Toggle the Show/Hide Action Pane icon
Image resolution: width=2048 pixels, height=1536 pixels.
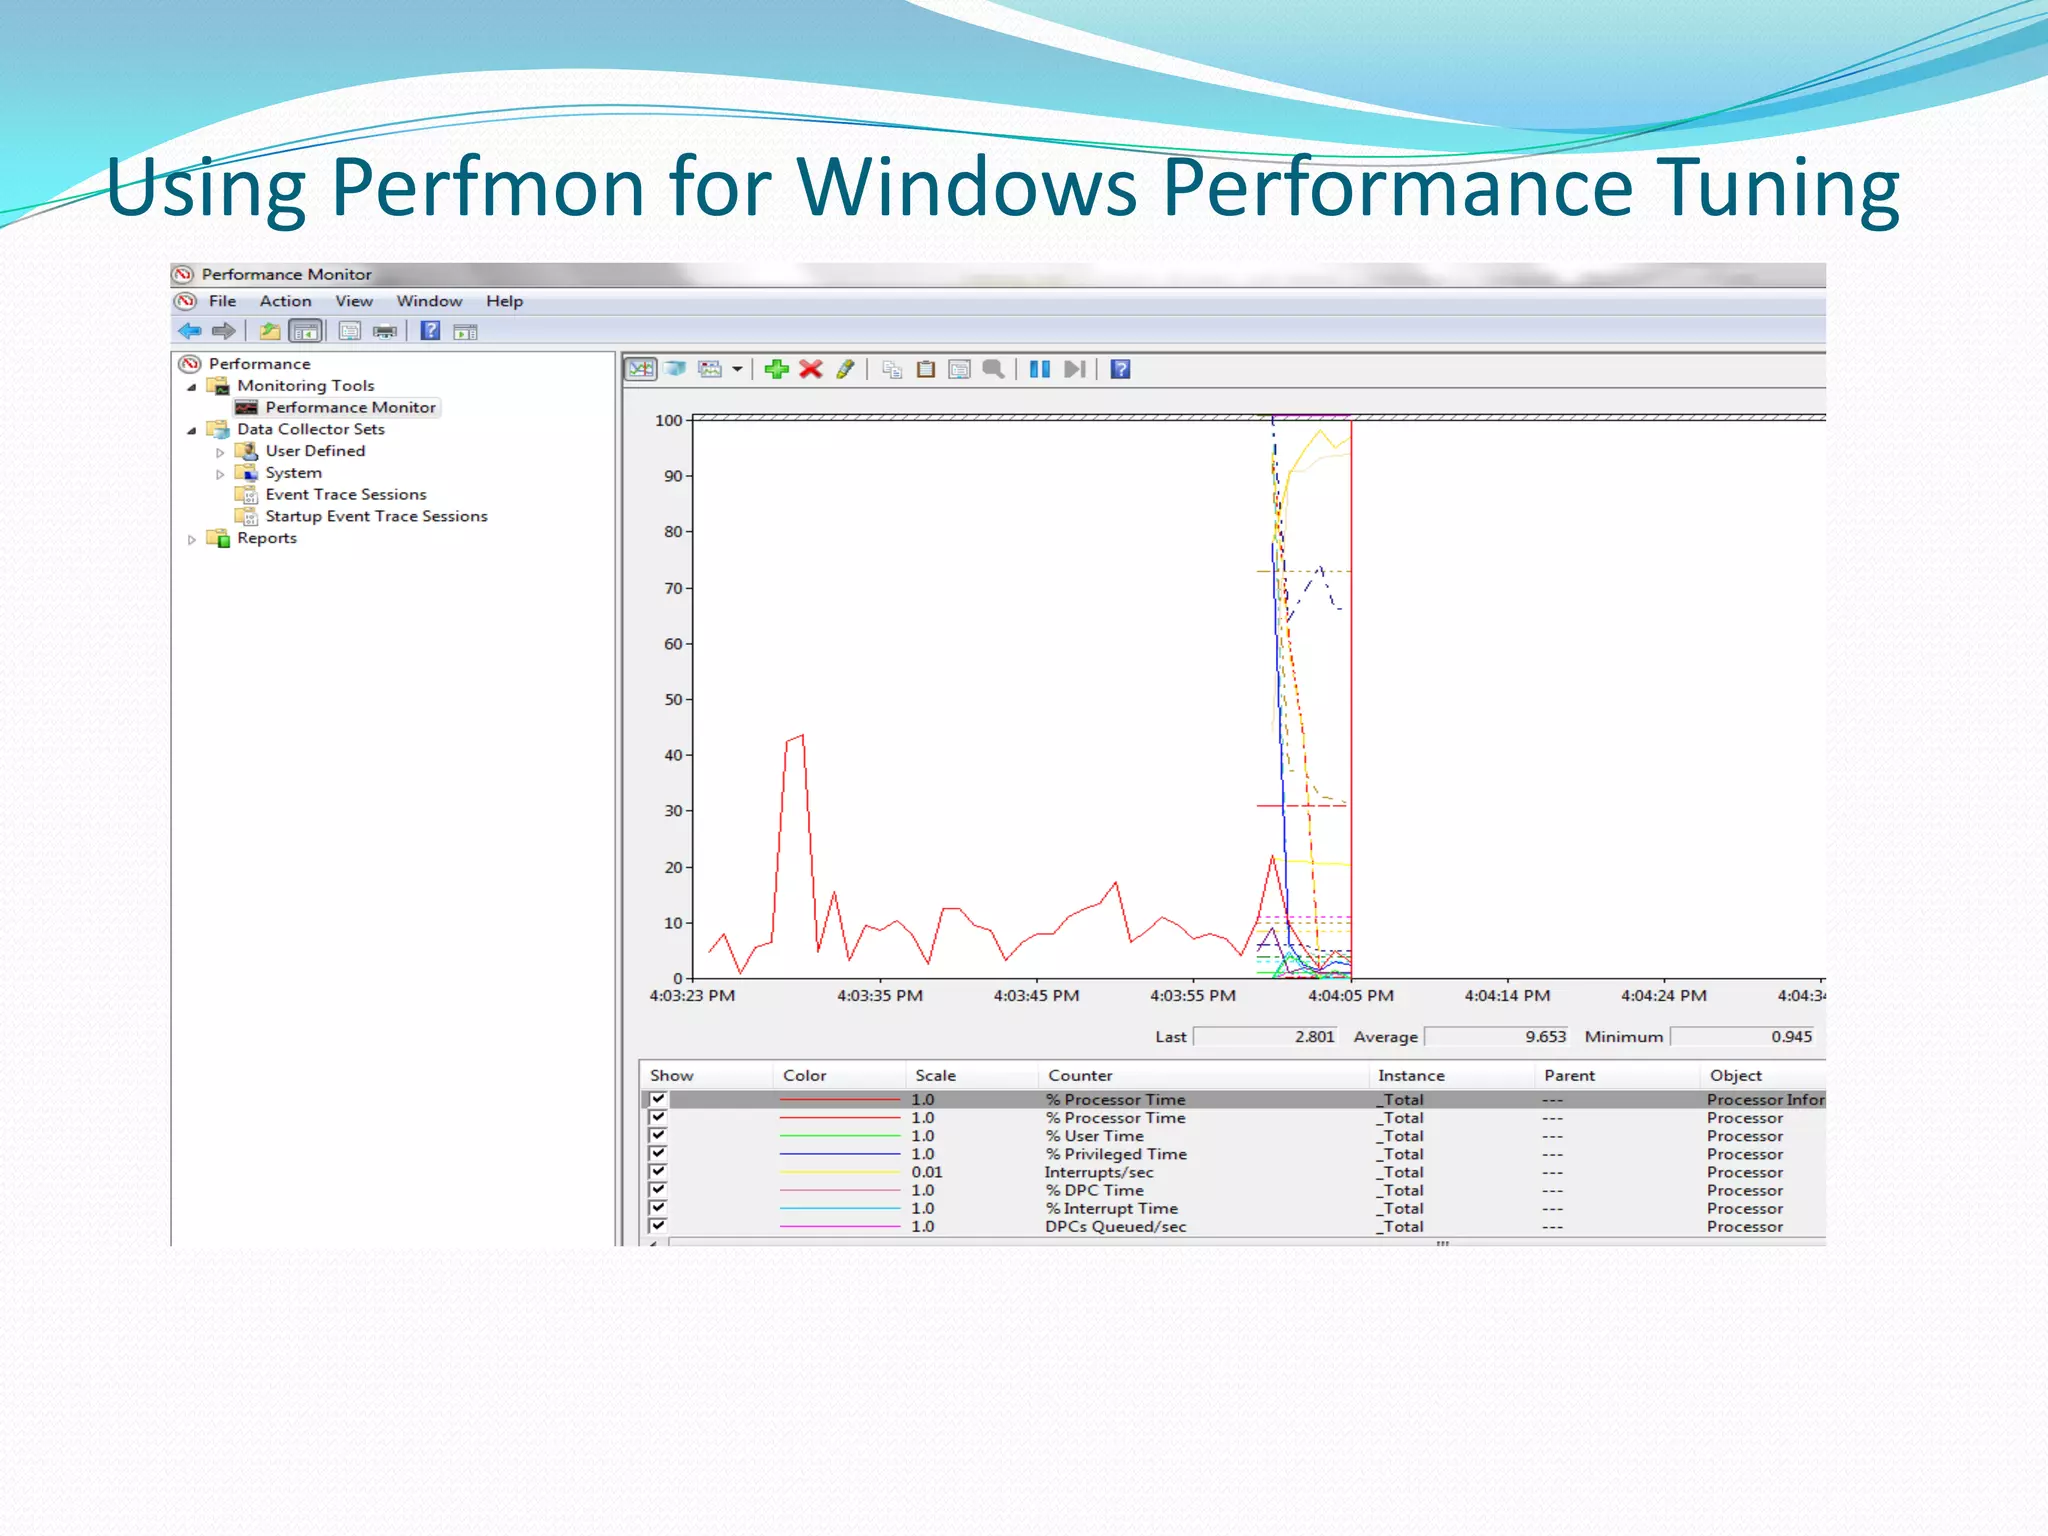(465, 332)
